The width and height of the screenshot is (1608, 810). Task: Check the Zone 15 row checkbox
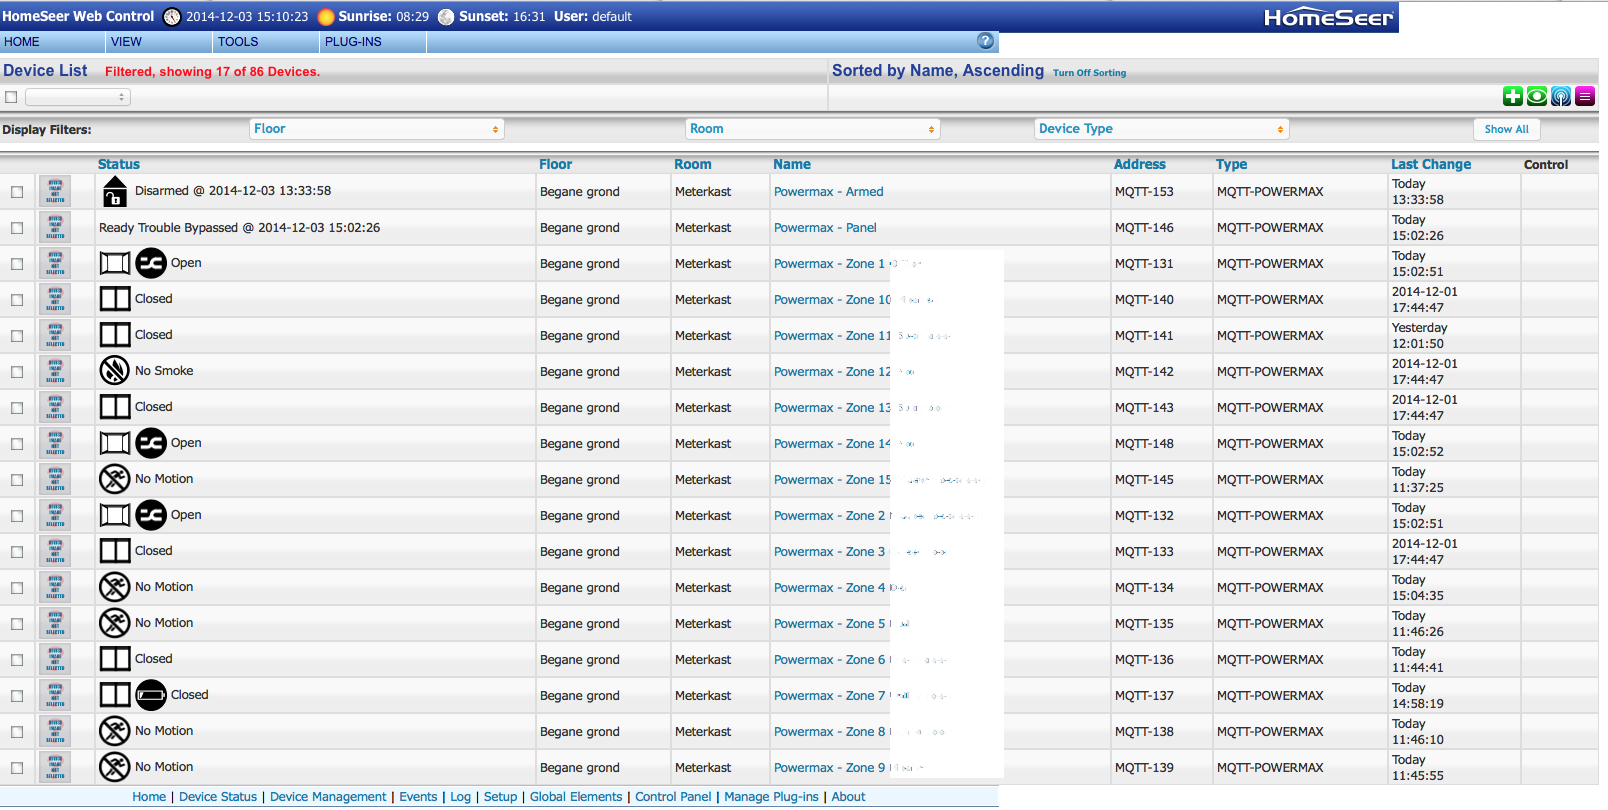(x=17, y=480)
